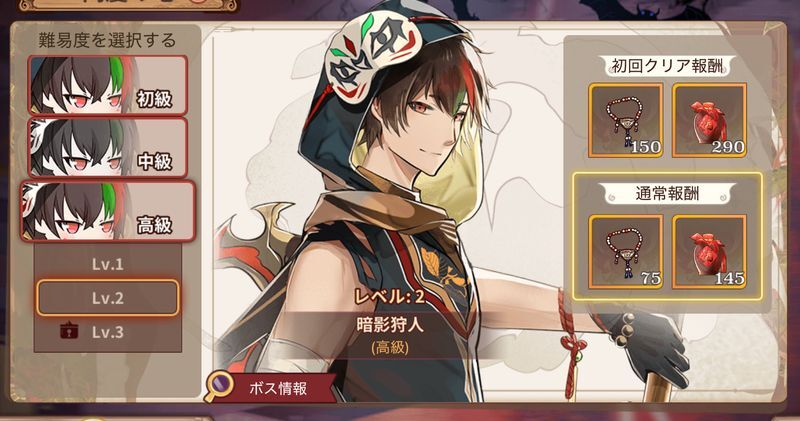Viewport: 800px width, 421px height.
Task: Click the レベル: 2 label
Action: 390,296
